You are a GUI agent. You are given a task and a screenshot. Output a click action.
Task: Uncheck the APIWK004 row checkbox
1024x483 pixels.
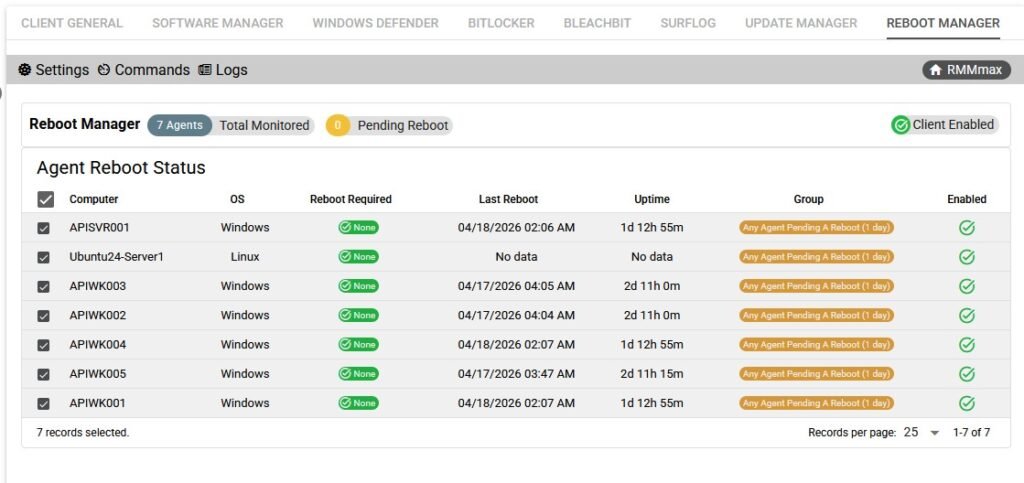[43, 345]
